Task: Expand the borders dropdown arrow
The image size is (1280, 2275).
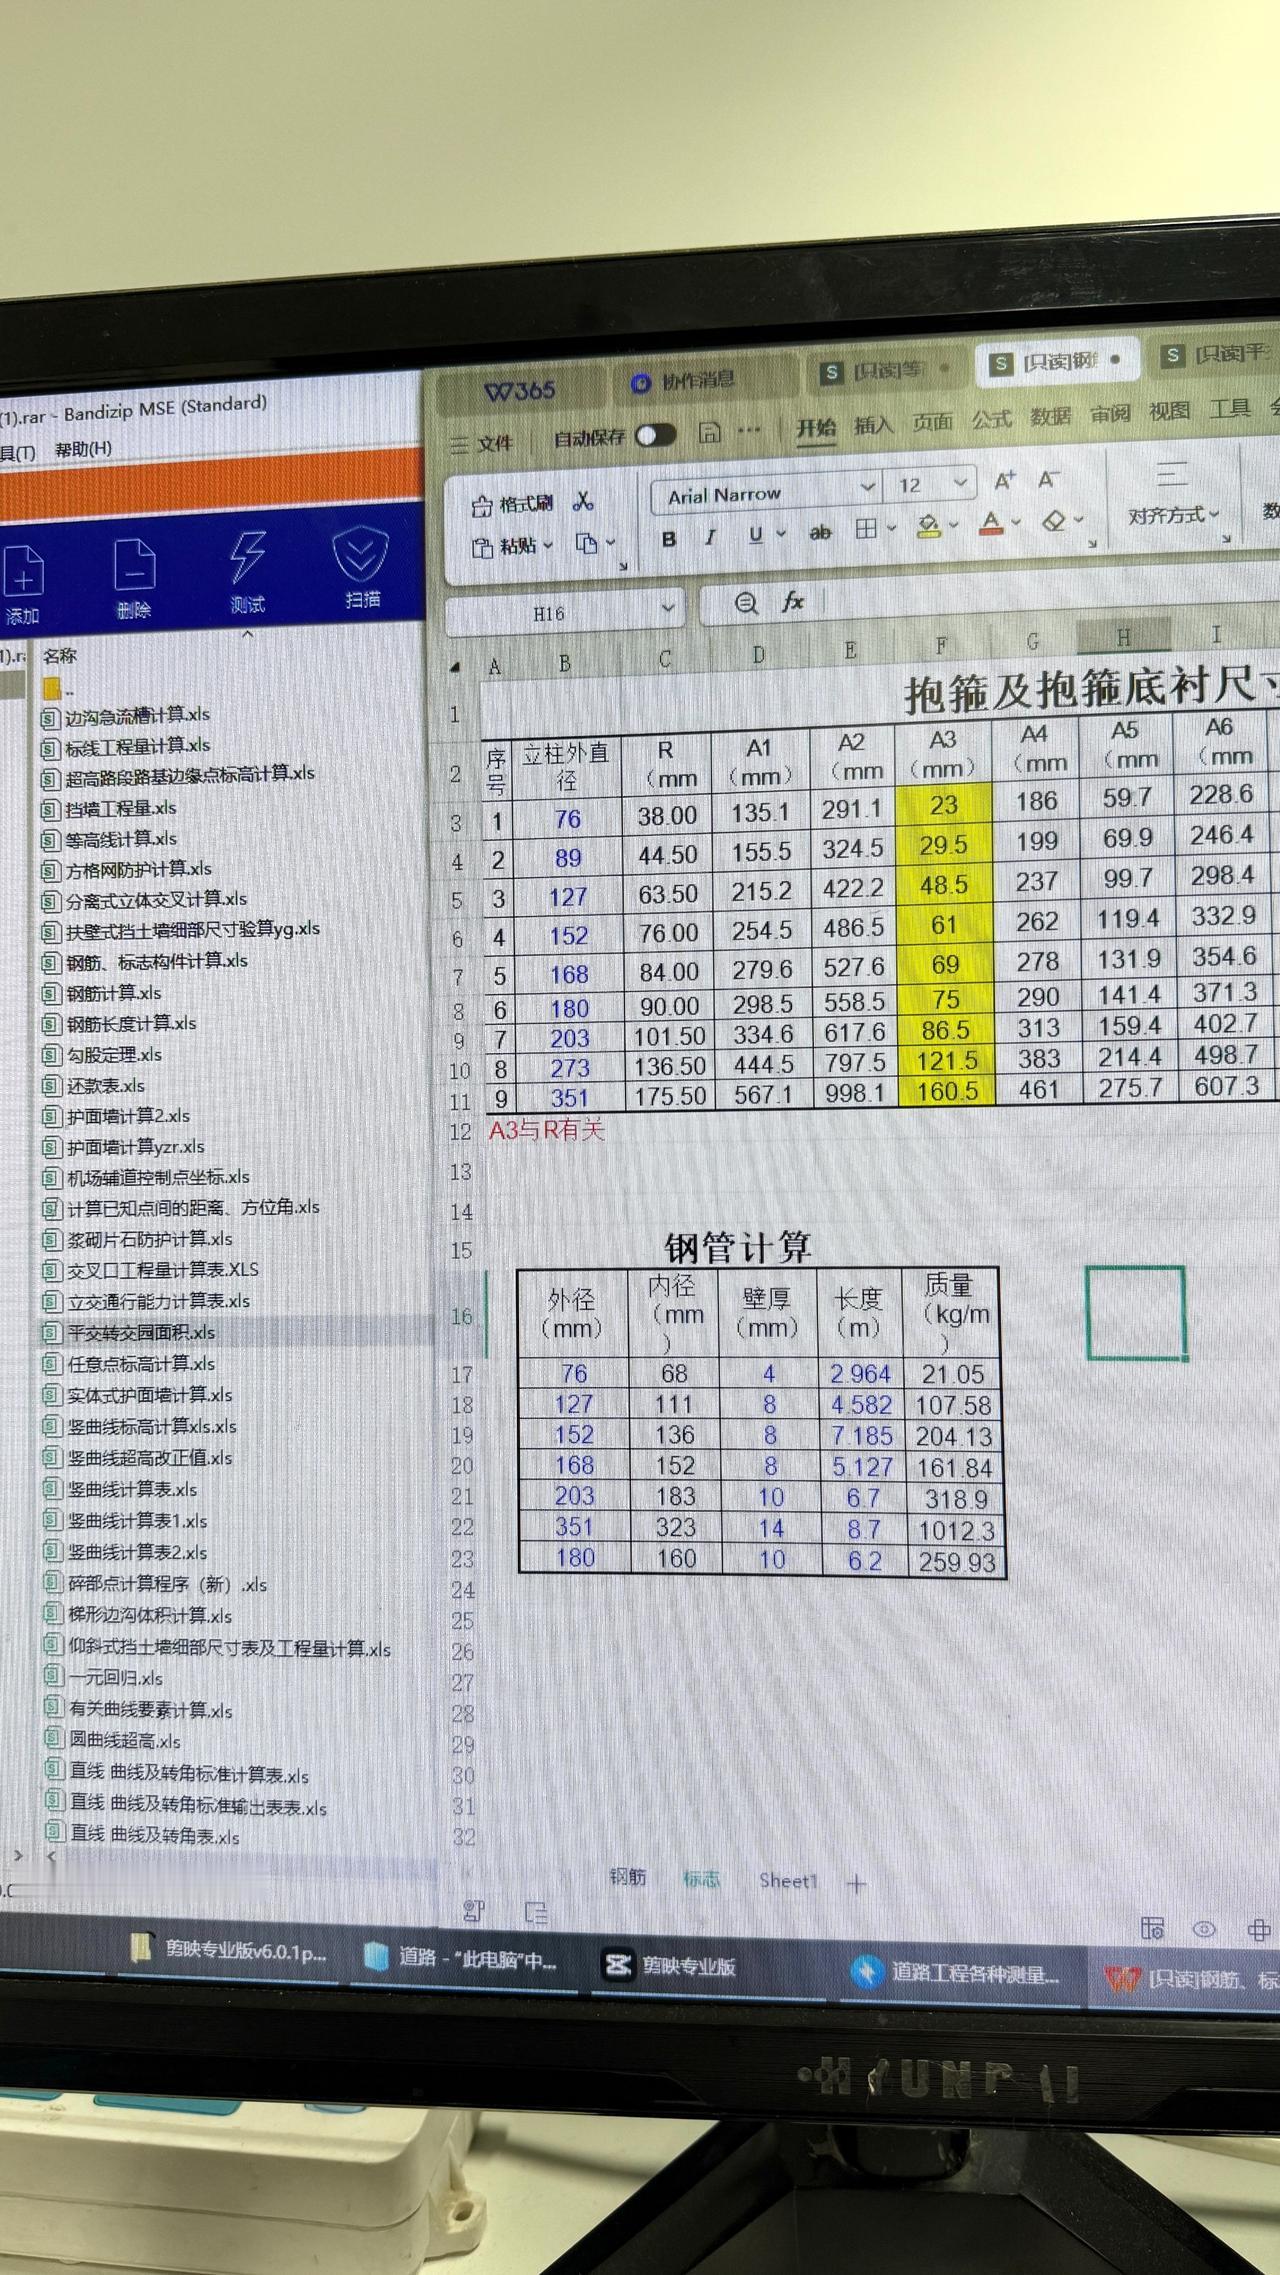Action: point(892,528)
